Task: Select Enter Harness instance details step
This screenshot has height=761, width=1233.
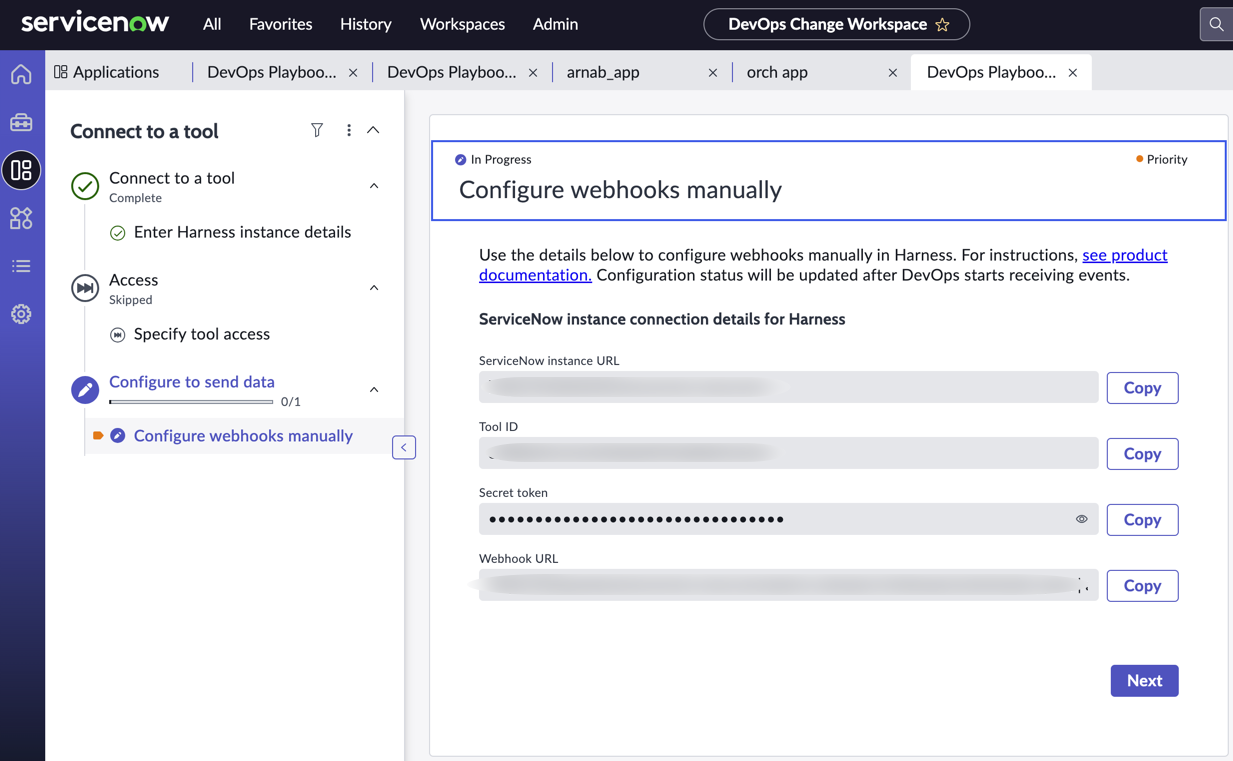Action: pos(242,232)
